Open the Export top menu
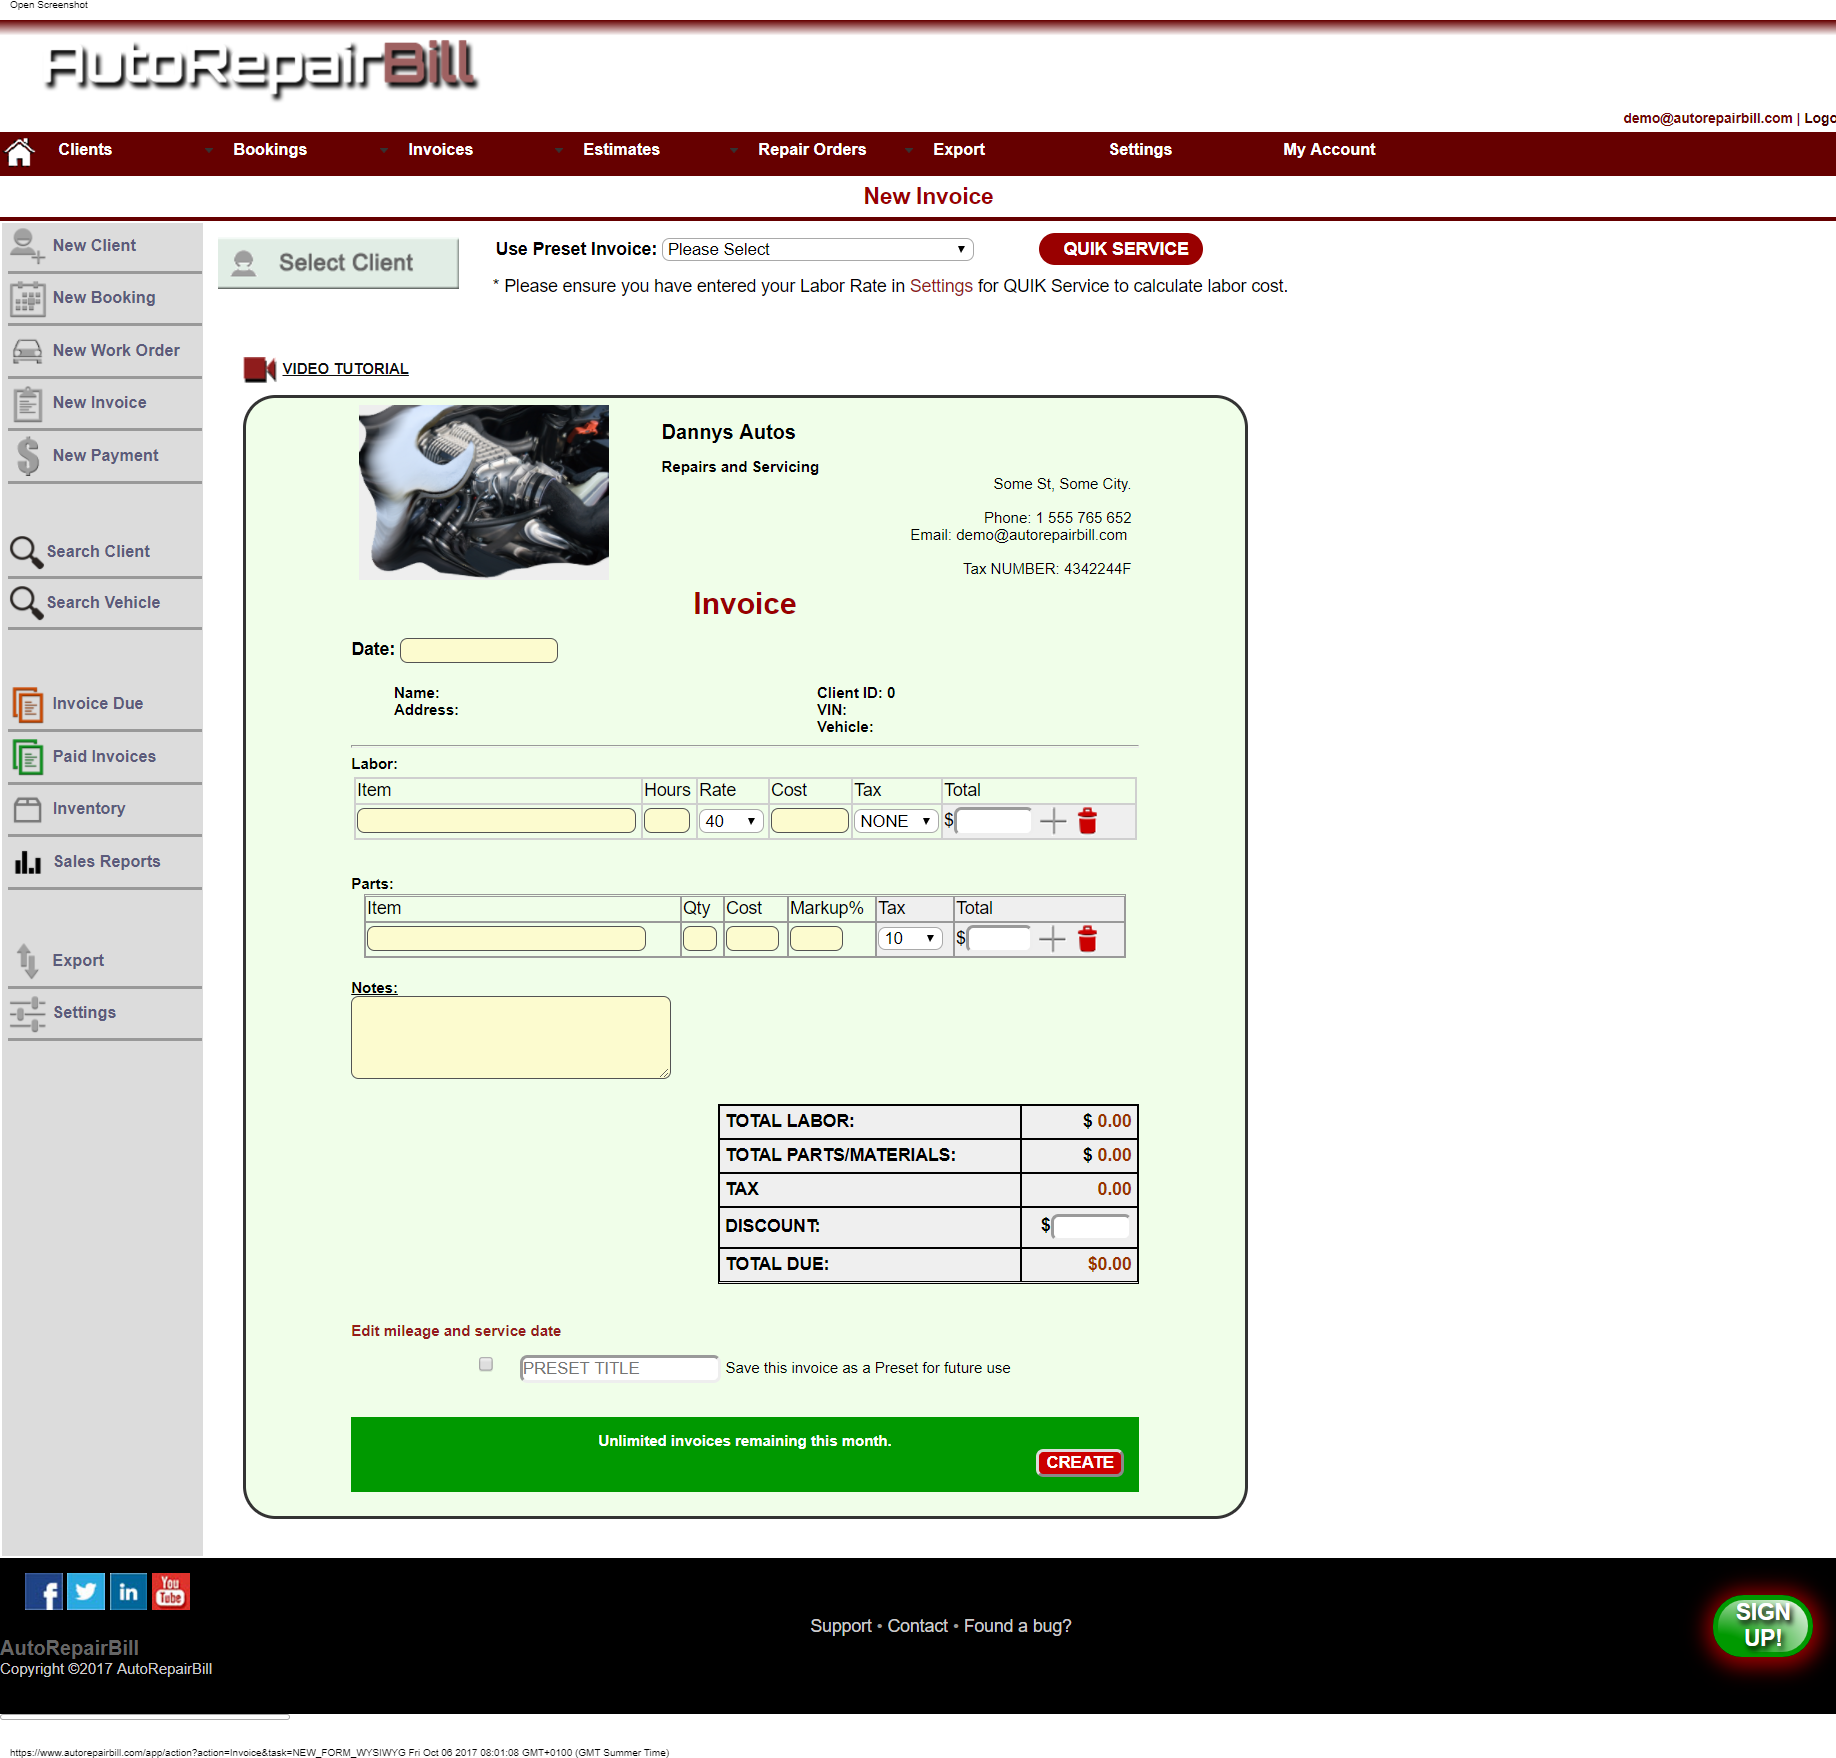Image resolution: width=1836 pixels, height=1758 pixels. (959, 150)
